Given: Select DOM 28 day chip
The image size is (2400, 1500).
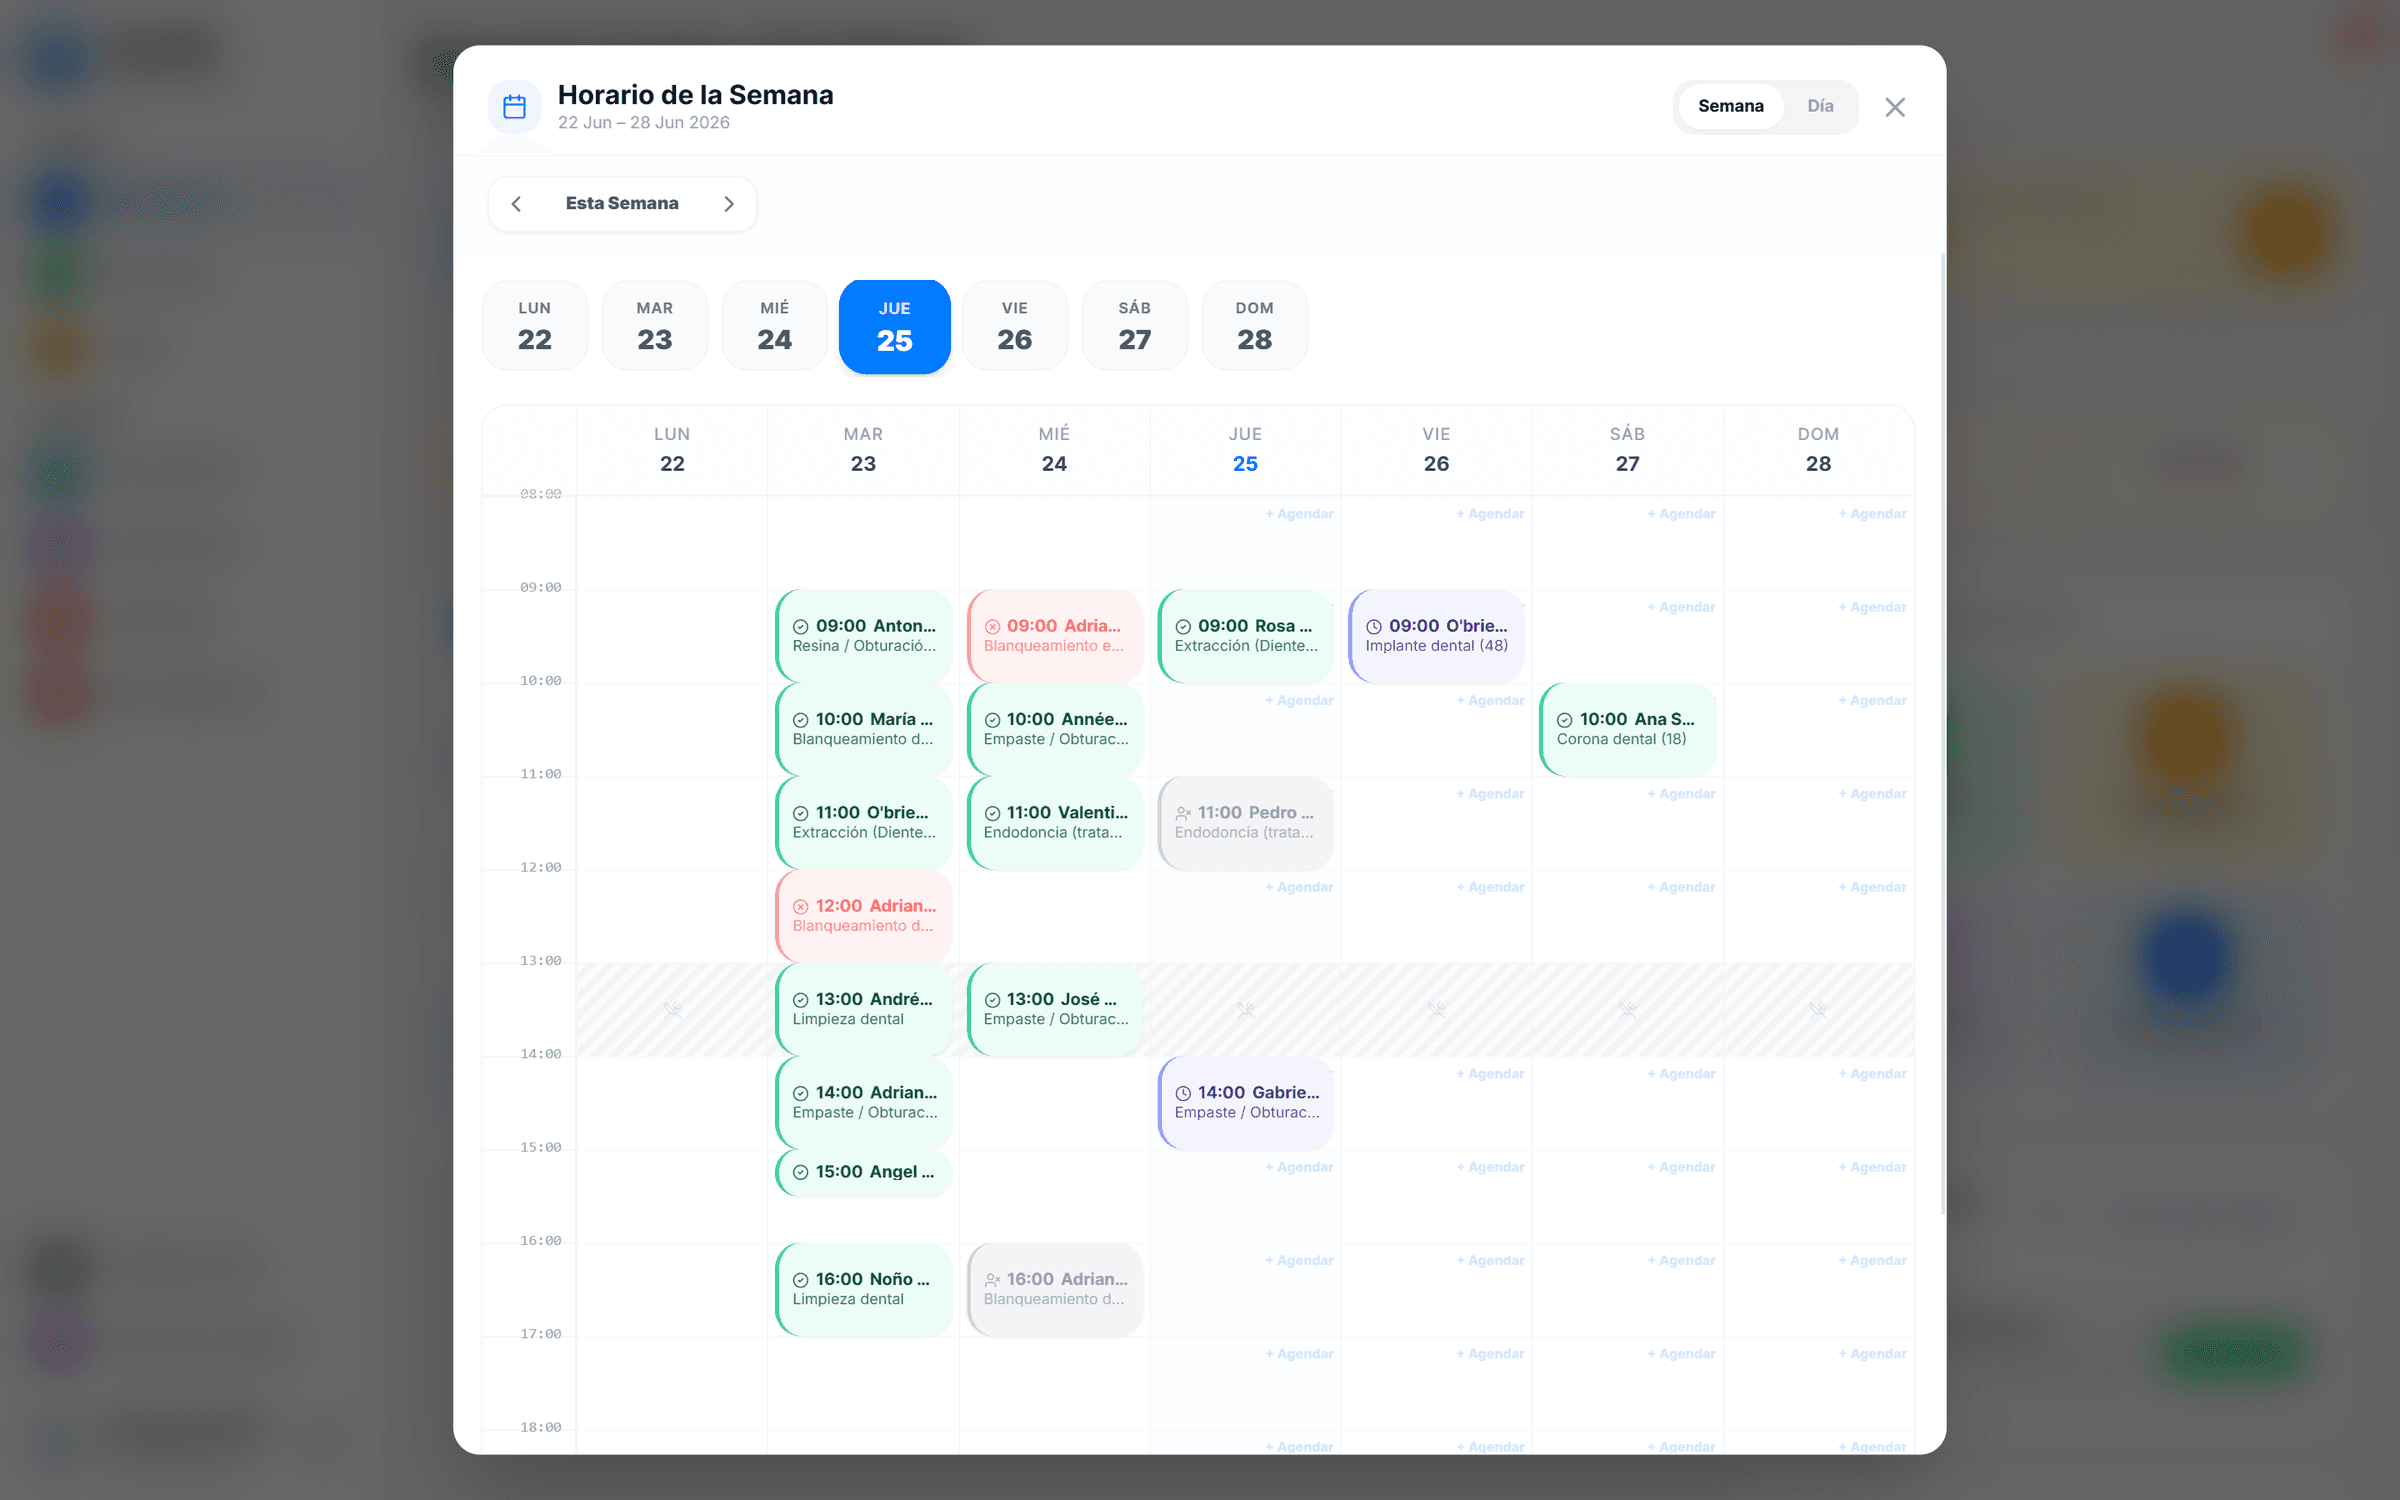Looking at the screenshot, I should [x=1255, y=326].
